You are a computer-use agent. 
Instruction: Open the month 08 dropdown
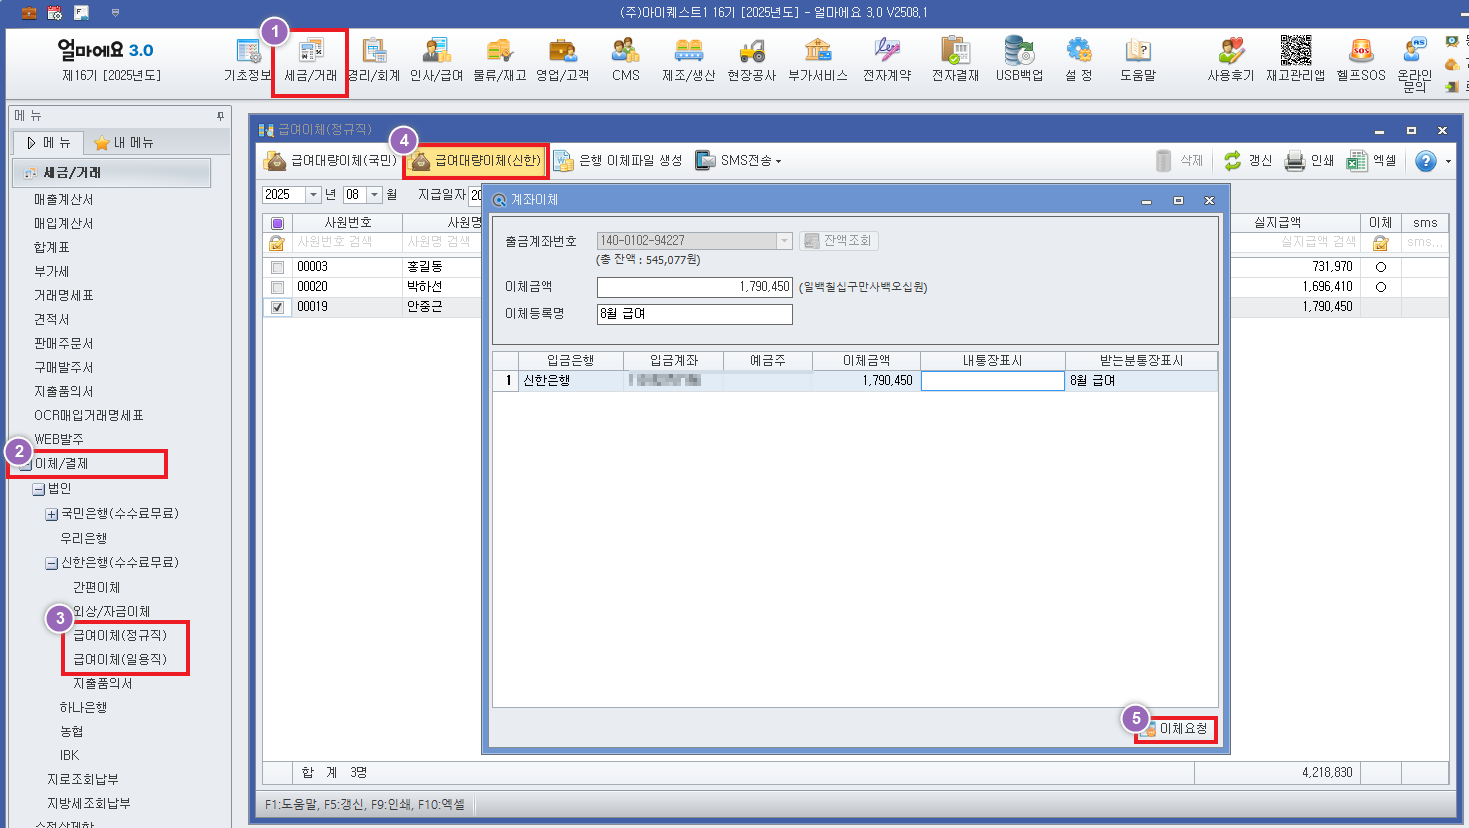(x=374, y=195)
